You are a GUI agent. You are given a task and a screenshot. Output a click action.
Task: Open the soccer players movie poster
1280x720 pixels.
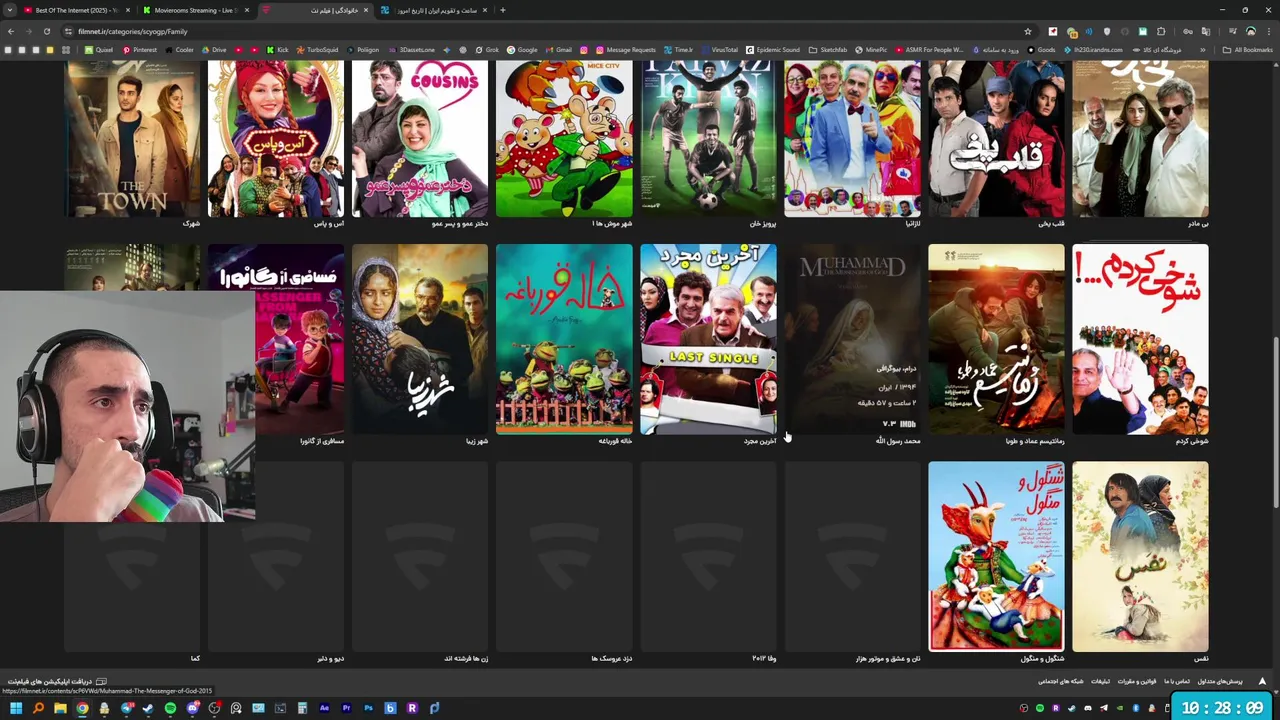coord(708,138)
